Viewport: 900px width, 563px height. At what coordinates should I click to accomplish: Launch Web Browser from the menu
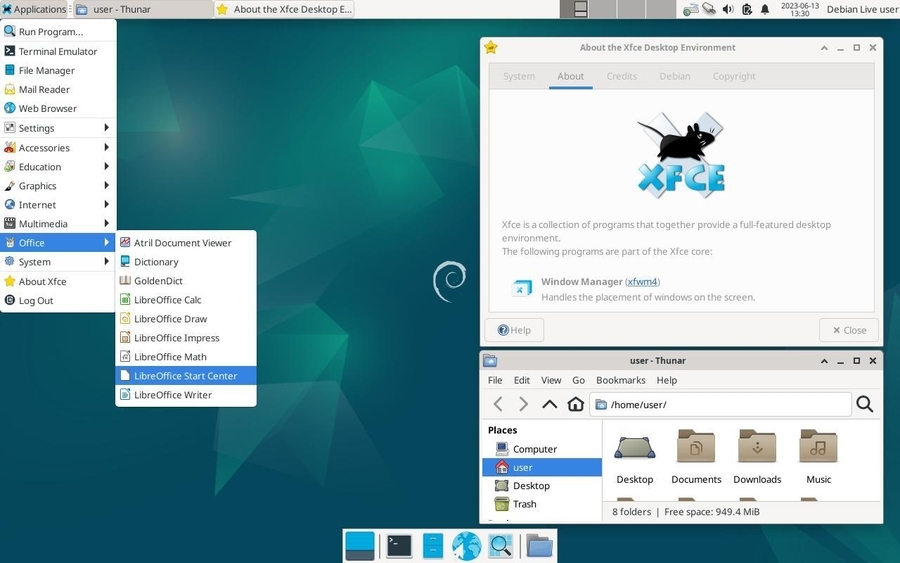59,108
